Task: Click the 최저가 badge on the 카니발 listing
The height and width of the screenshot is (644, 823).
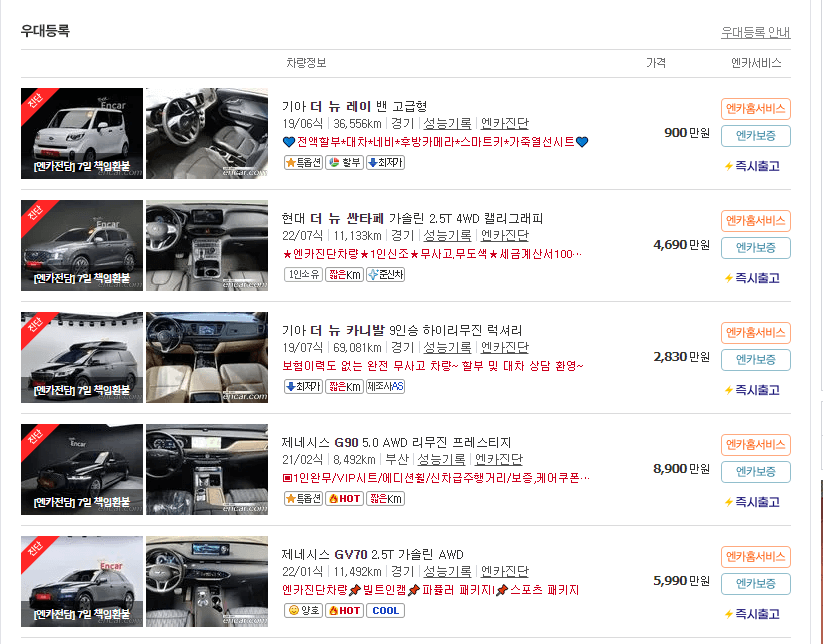Action: pos(305,388)
